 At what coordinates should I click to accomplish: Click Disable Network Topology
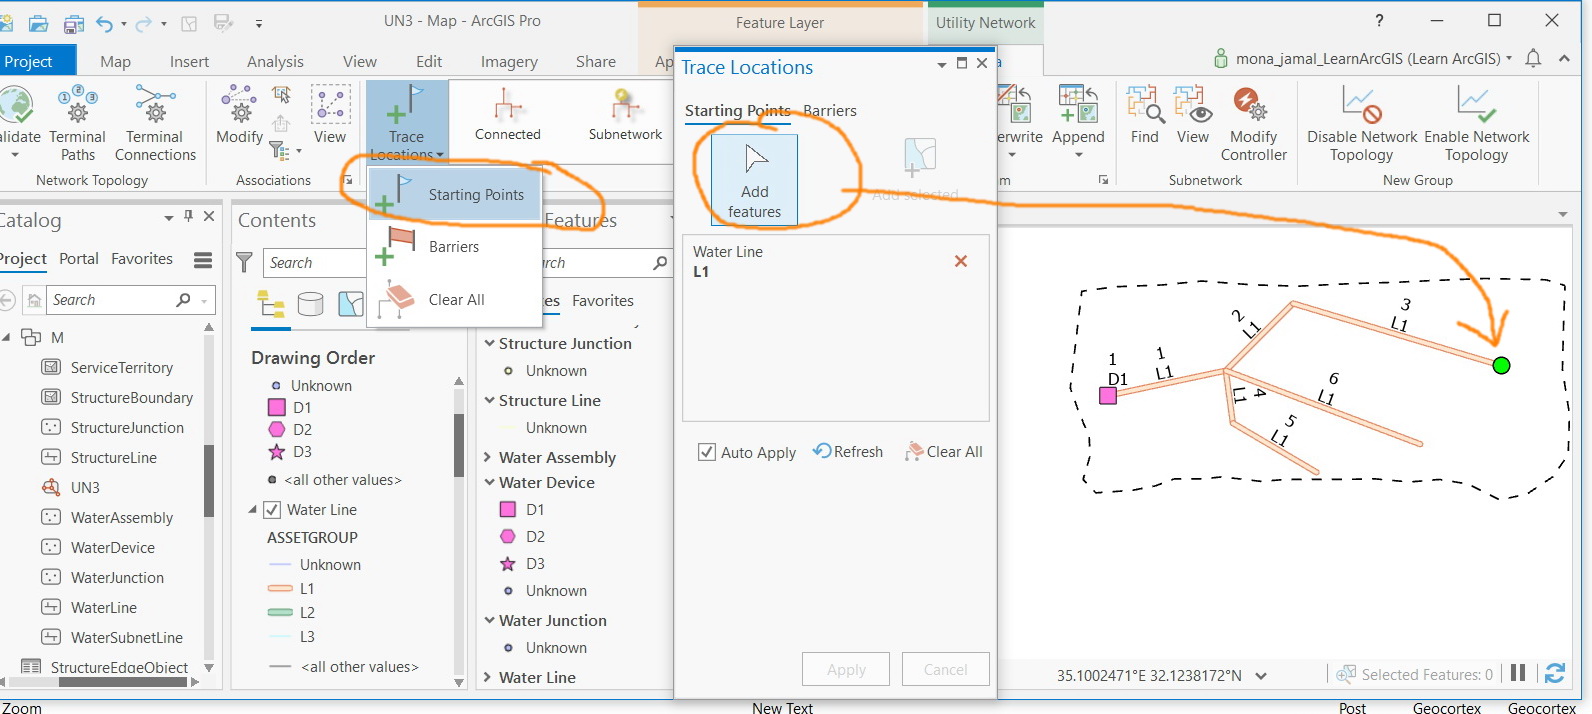point(1362,124)
